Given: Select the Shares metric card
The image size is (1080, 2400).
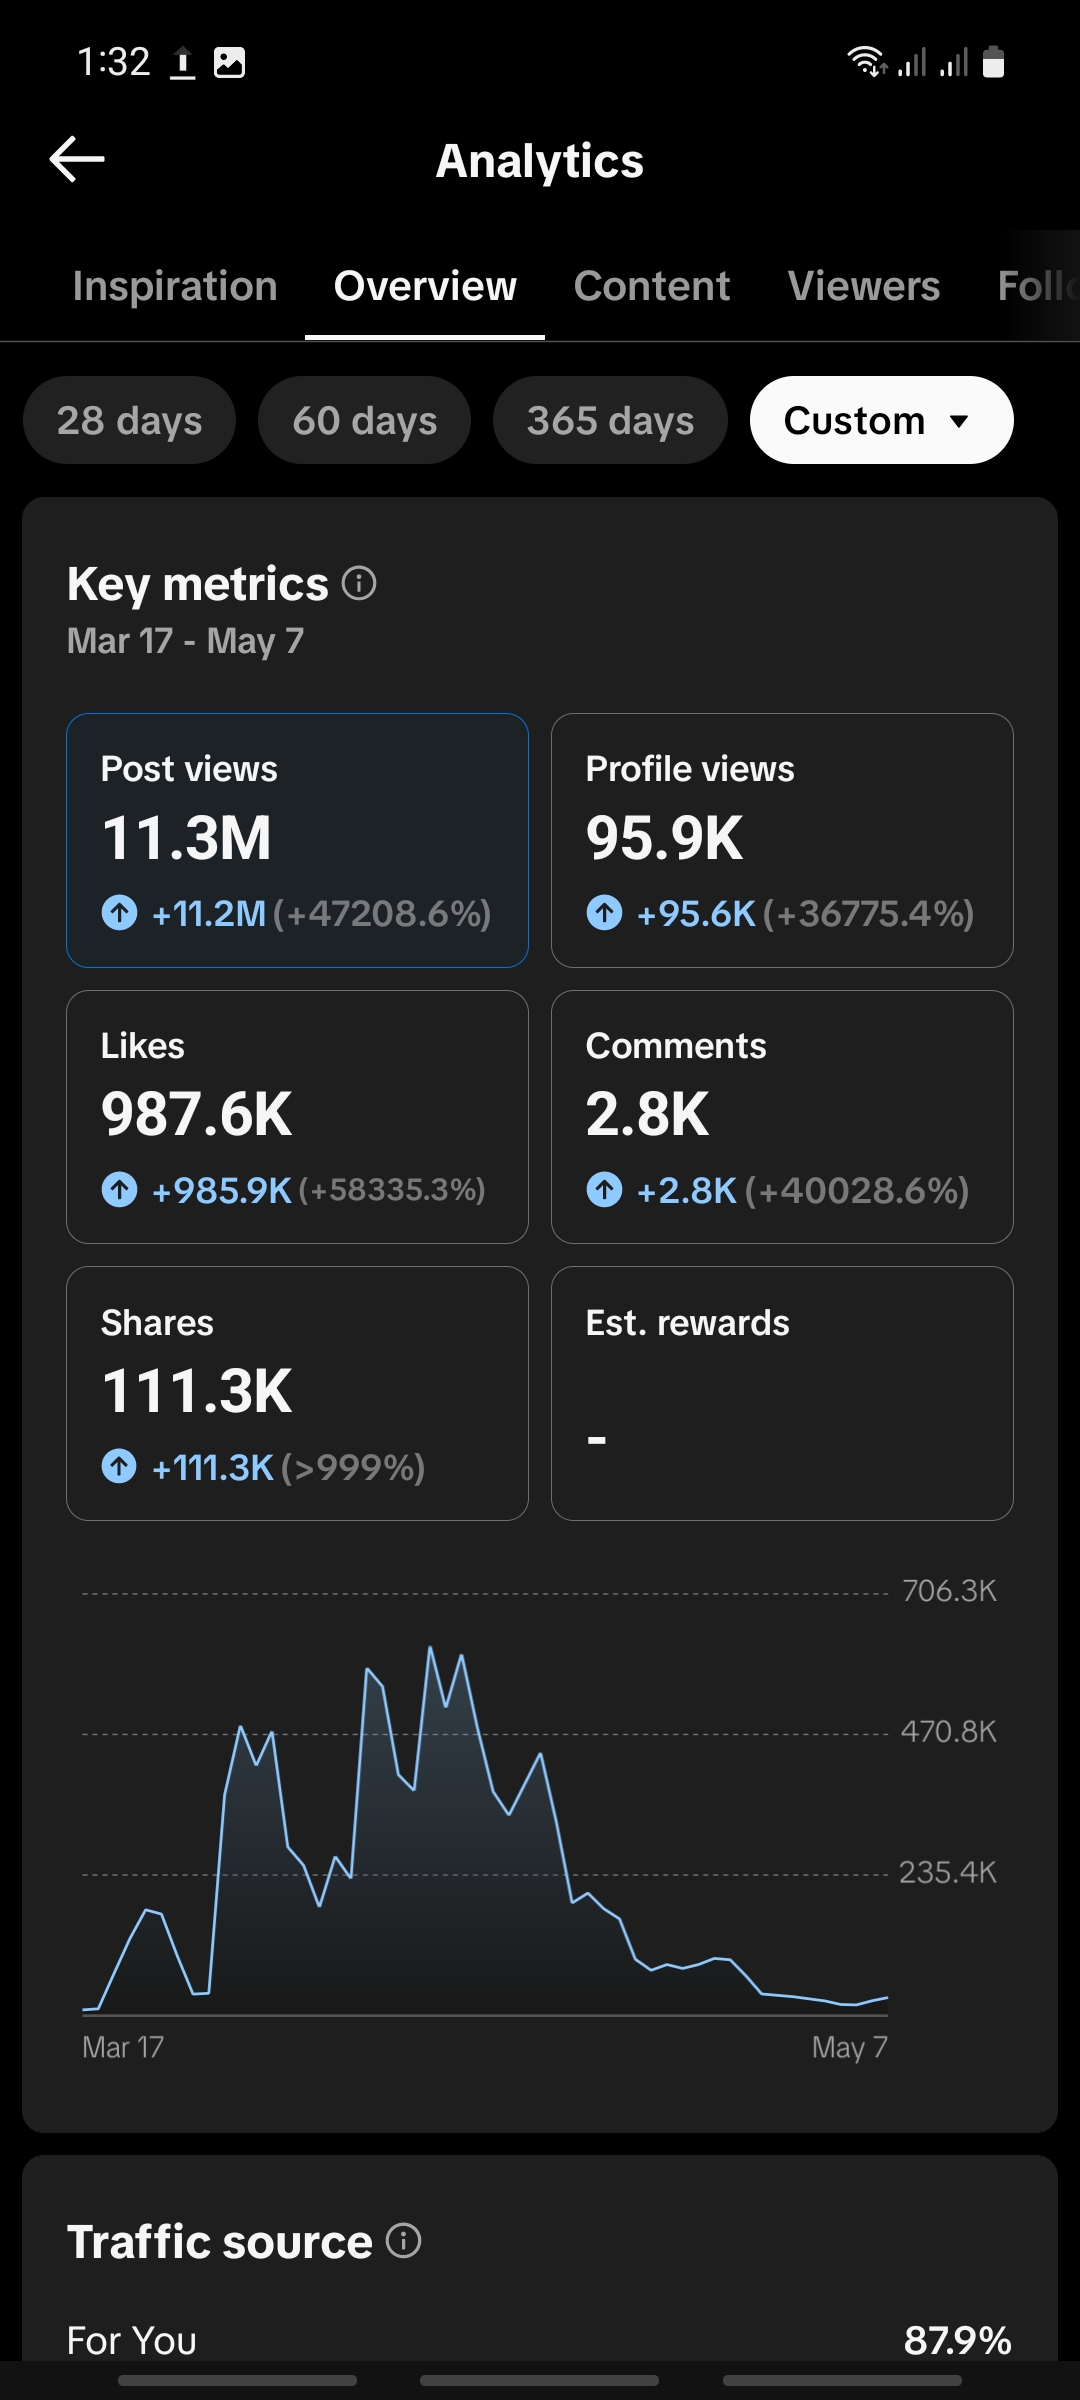Looking at the screenshot, I should click(297, 1393).
